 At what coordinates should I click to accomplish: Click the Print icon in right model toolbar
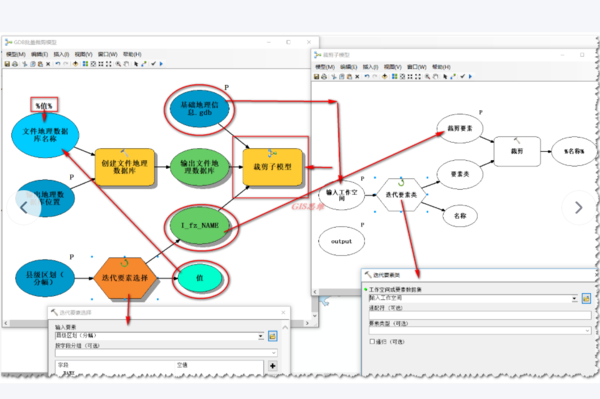click(x=324, y=77)
